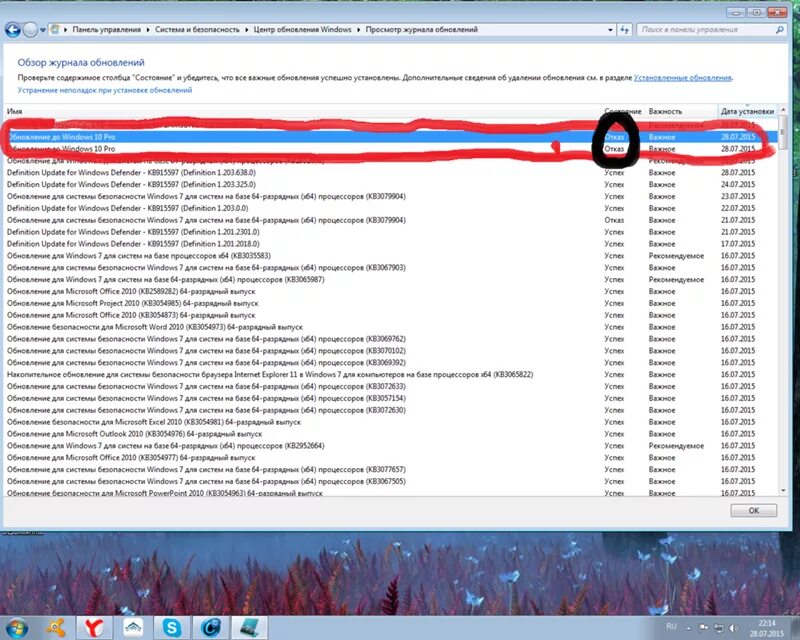This screenshot has width=800, height=640.
Task: Select the KB3067903 security update row
Action: (x=391, y=267)
